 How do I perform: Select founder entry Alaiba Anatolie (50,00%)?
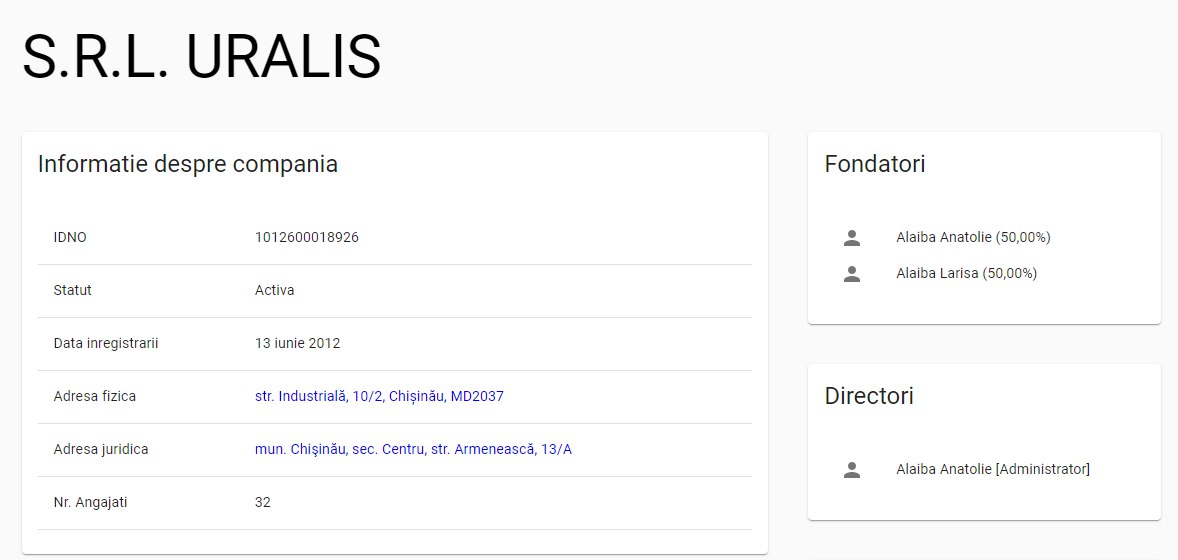[973, 238]
